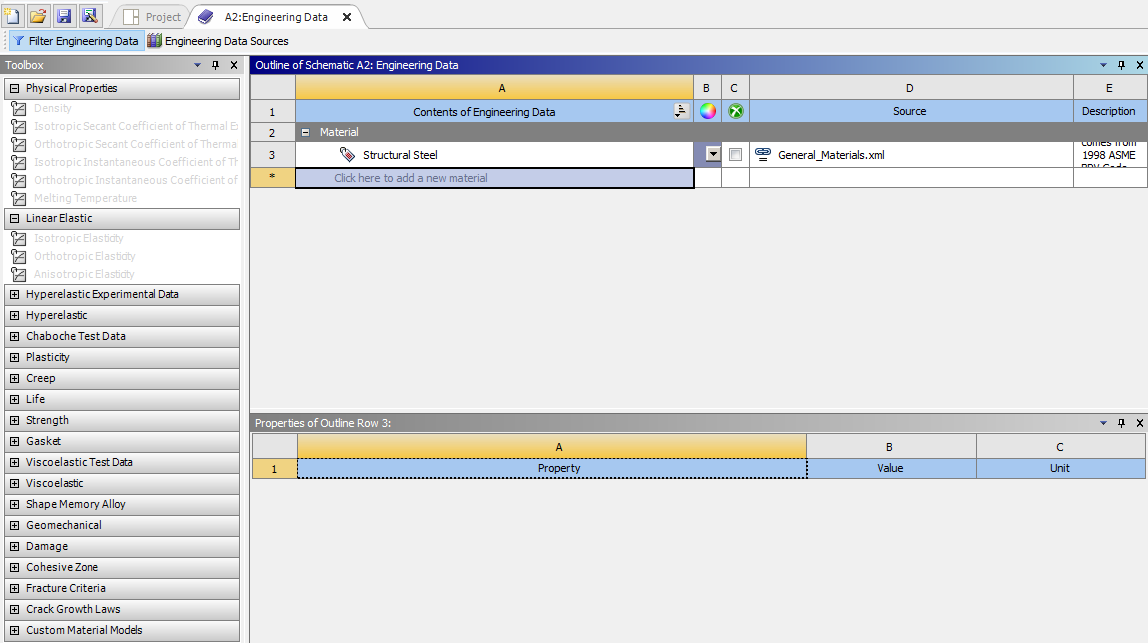This screenshot has width=1148, height=643.
Task: Click the General_Materials.xml link icon
Action: click(x=763, y=155)
